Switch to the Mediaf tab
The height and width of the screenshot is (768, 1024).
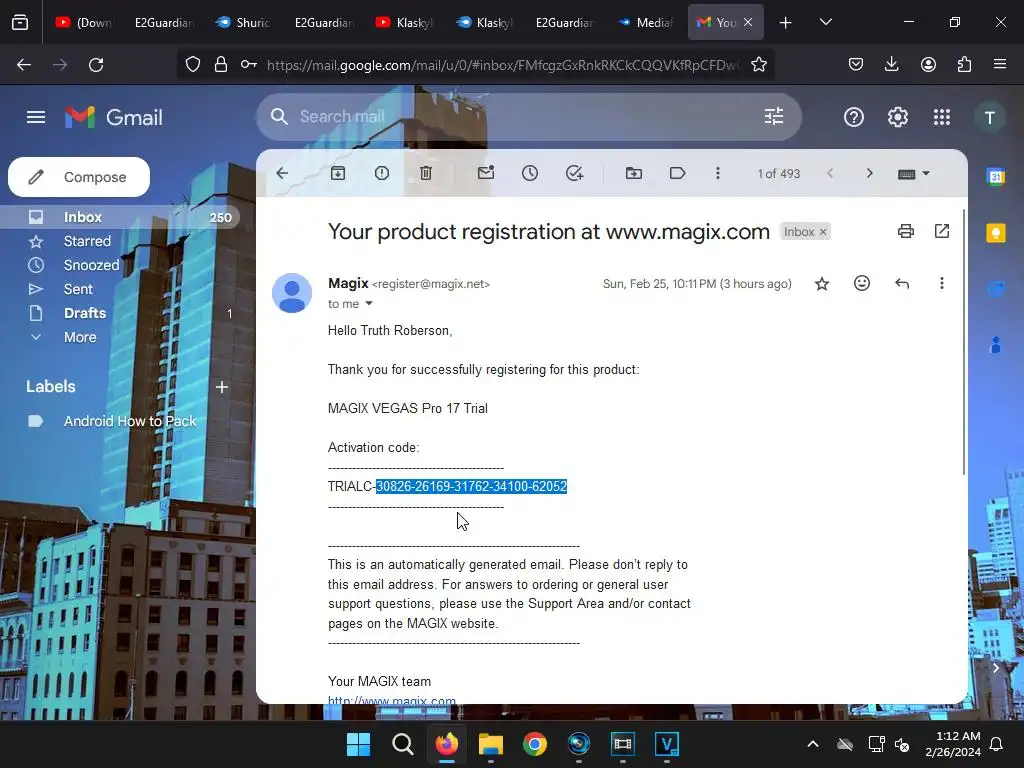[646, 23]
